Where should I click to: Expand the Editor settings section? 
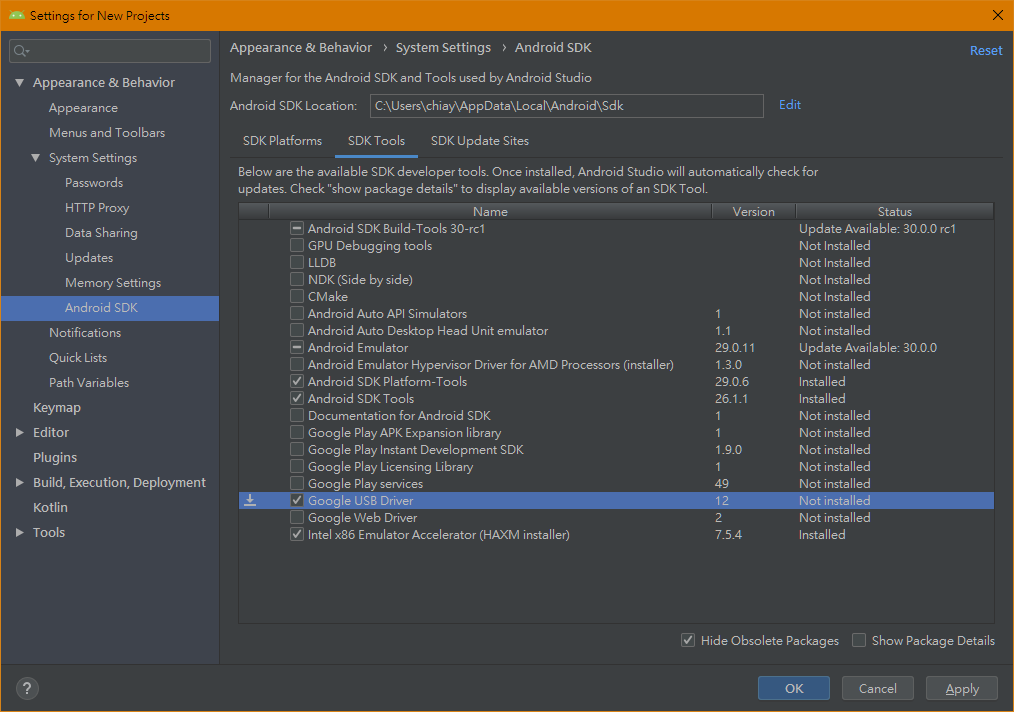(19, 433)
